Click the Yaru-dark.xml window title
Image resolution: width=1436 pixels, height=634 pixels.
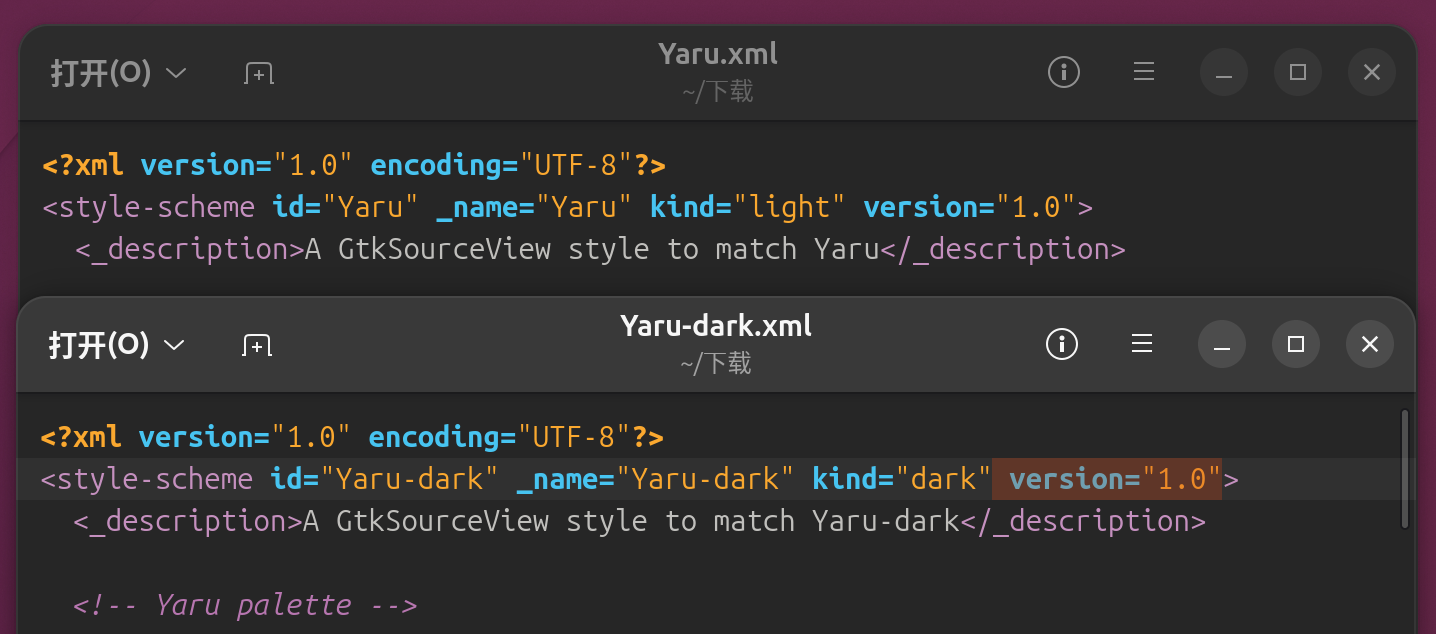716,326
